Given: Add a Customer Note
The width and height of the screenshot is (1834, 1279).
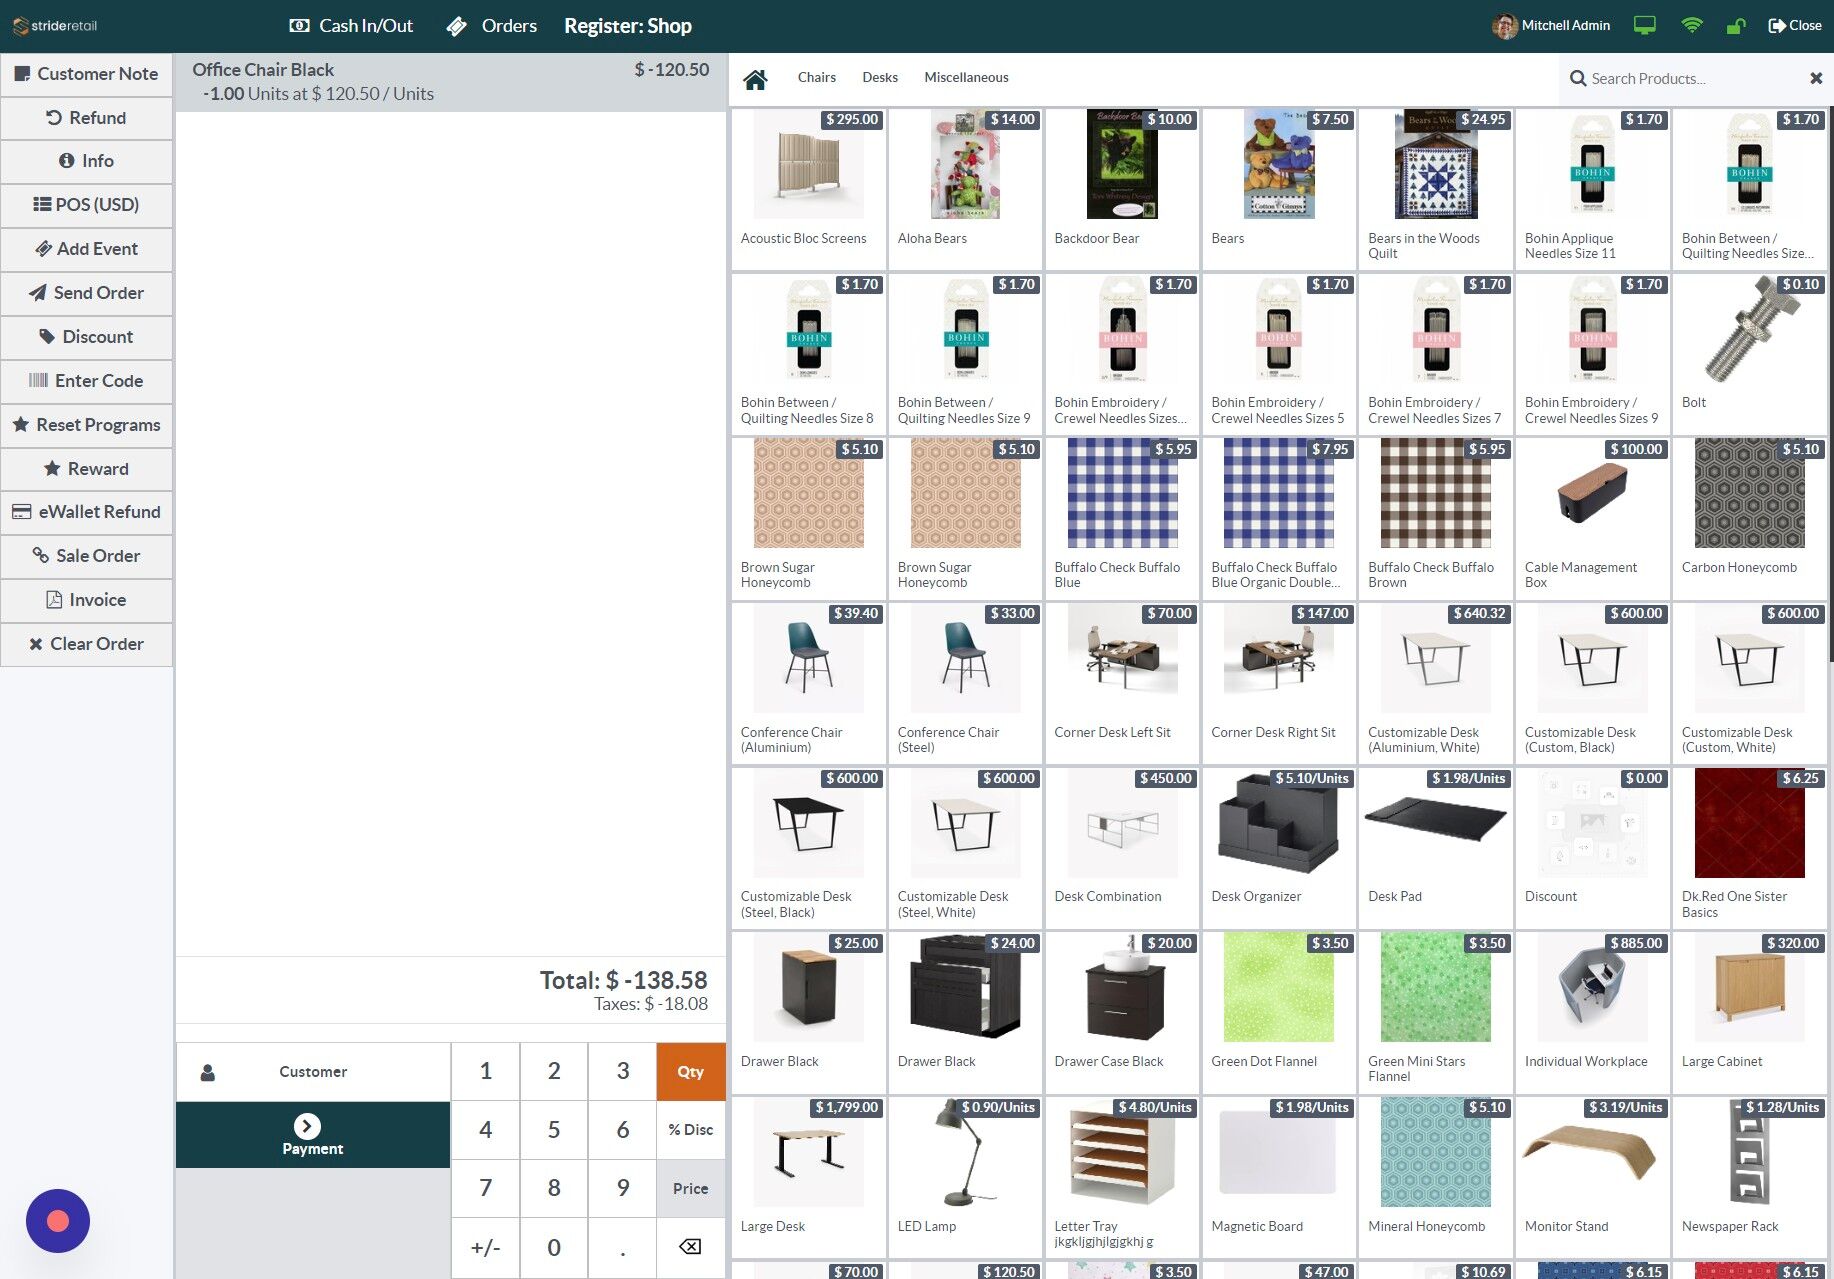Looking at the screenshot, I should pos(87,74).
